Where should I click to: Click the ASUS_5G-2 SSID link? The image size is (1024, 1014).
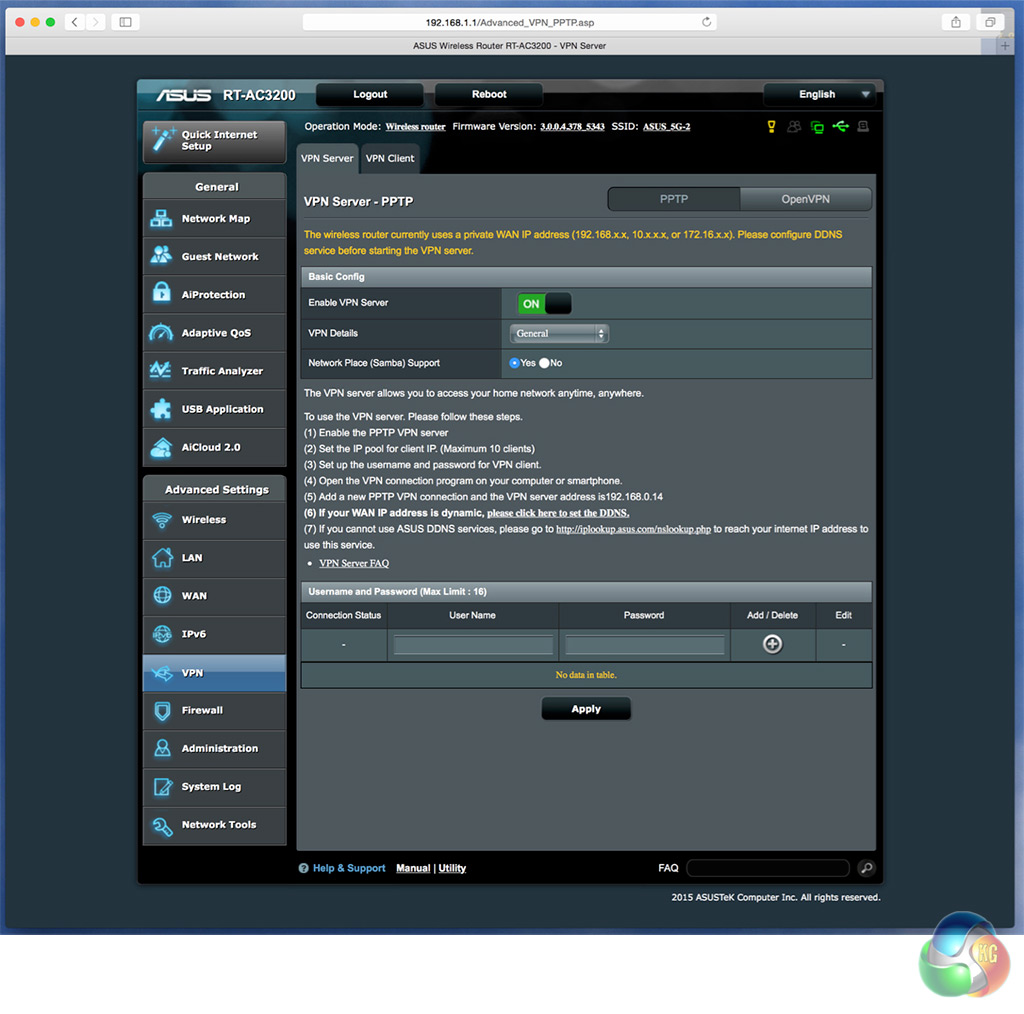coord(666,127)
